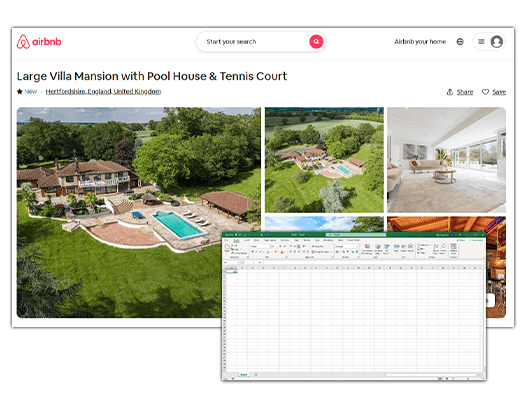The image size is (528, 395).
Task: Switch to the Data tab in Excel
Action: (x=296, y=240)
